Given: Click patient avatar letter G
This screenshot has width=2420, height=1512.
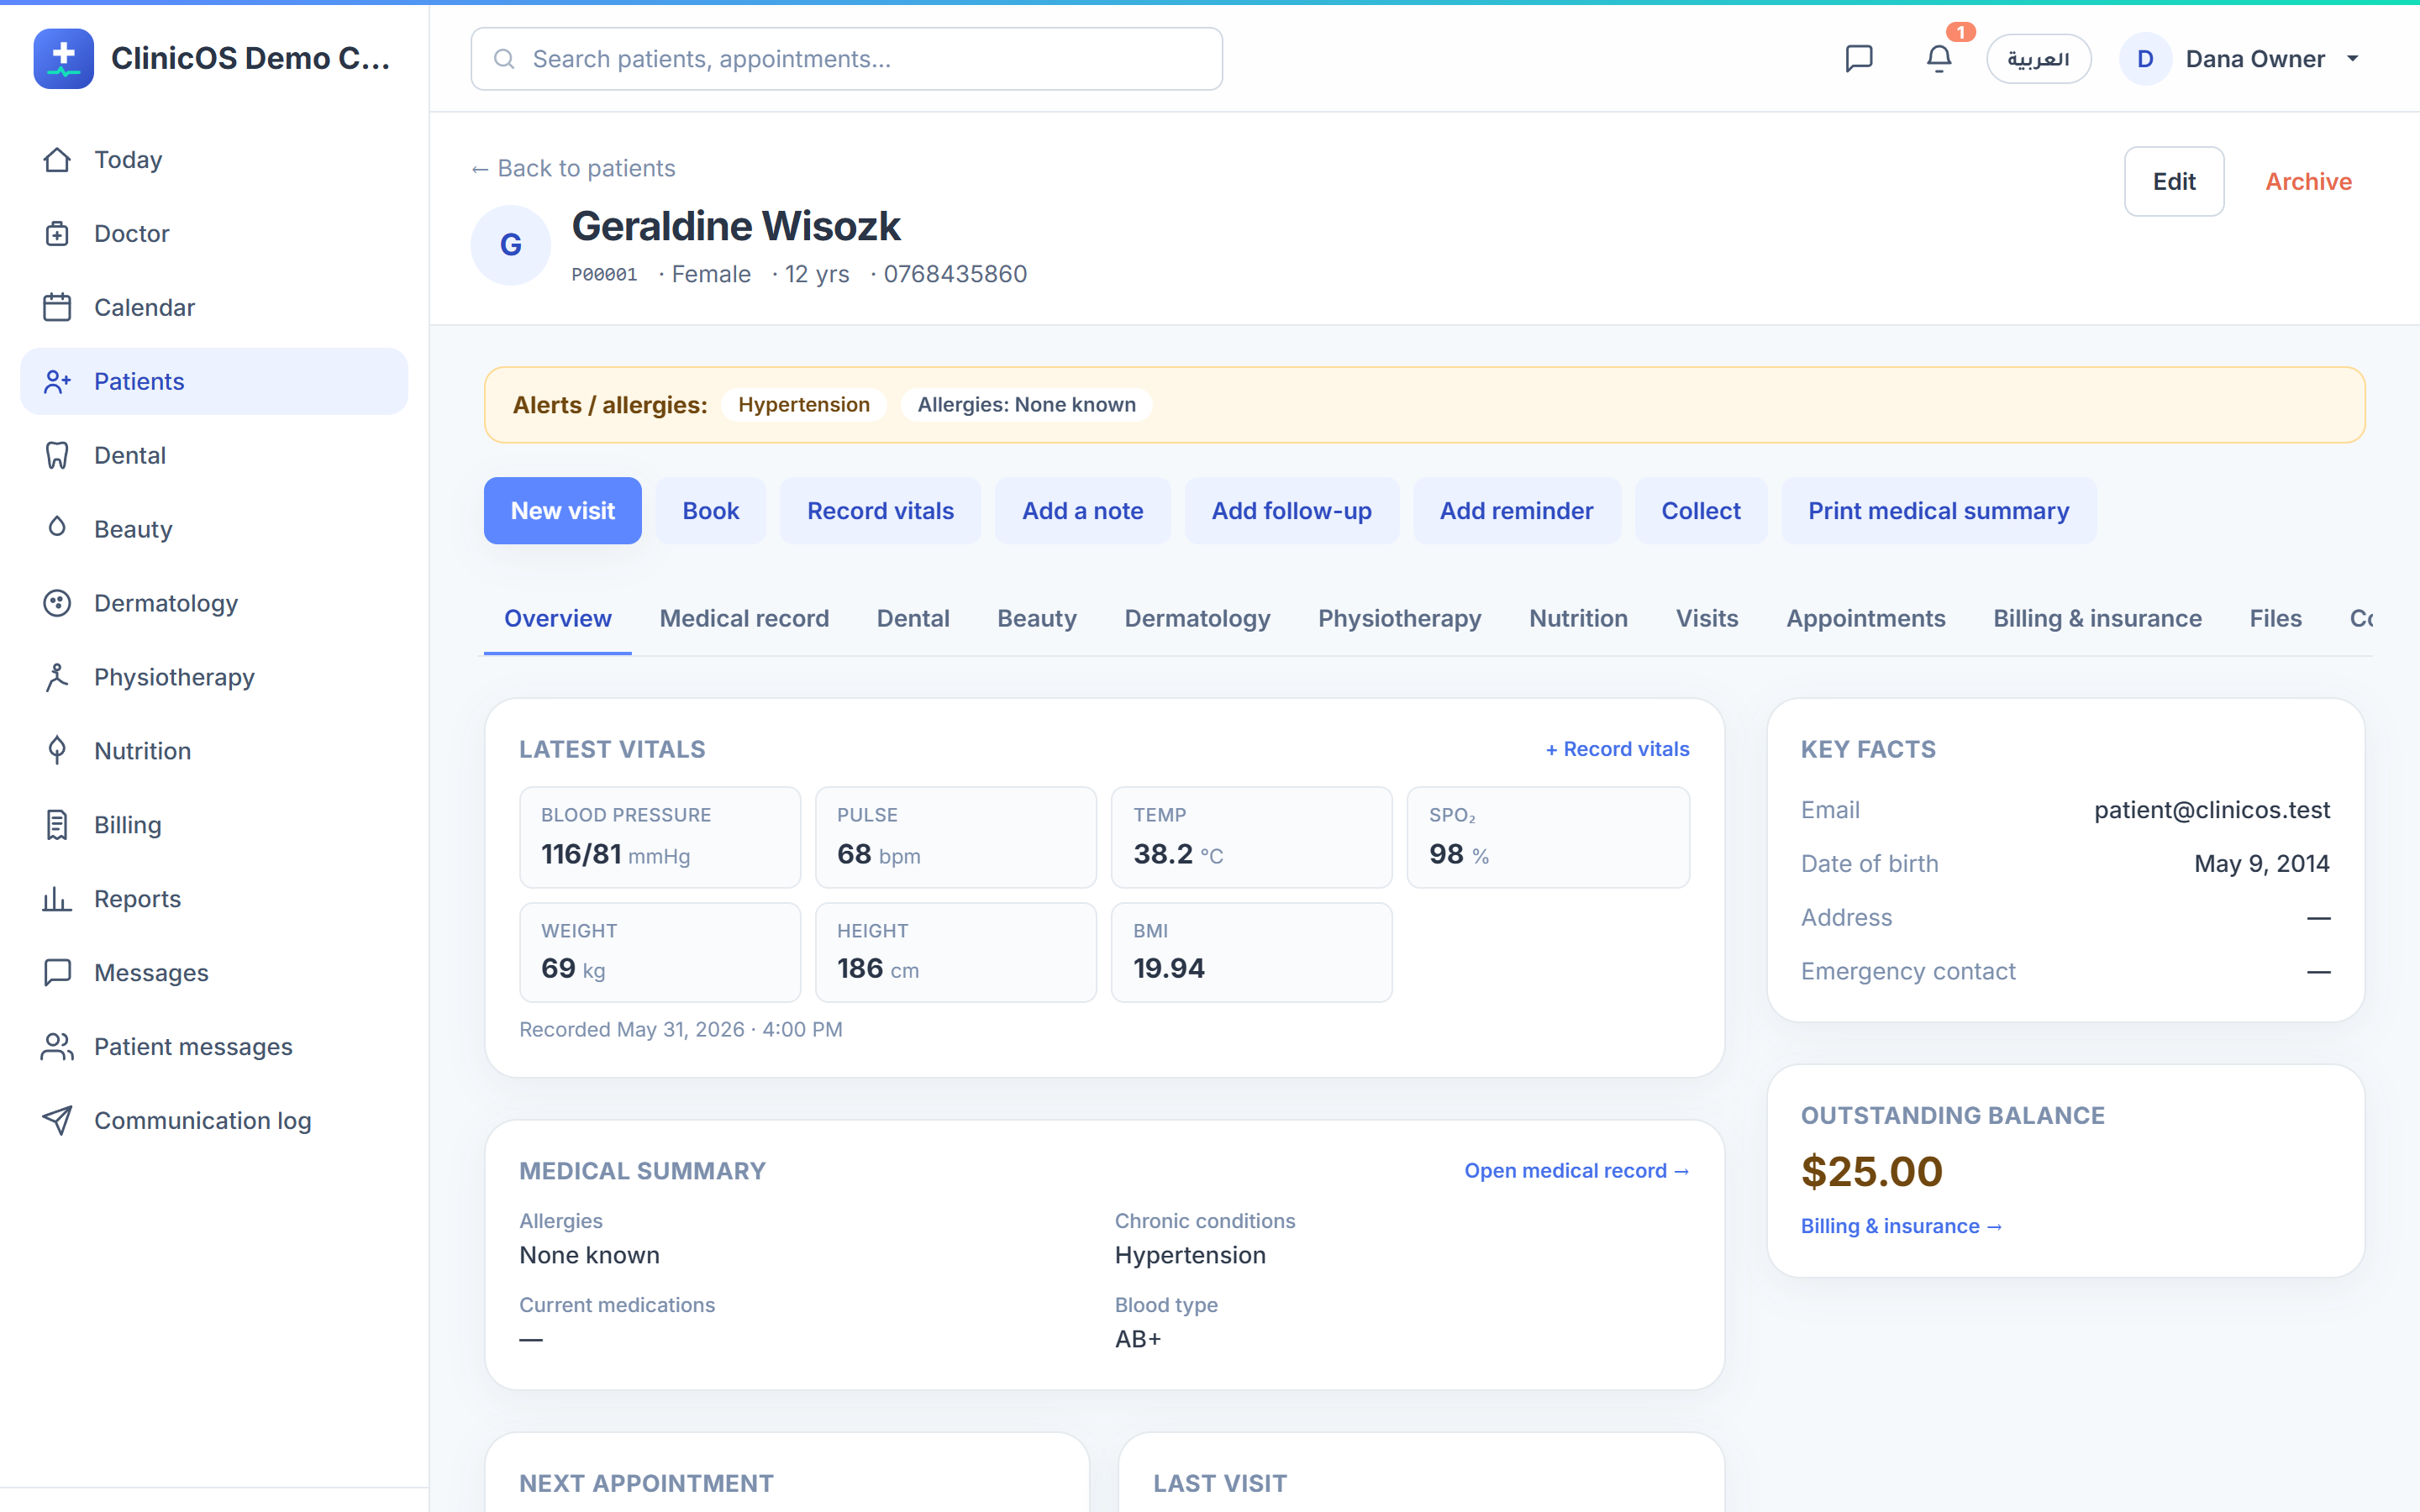Looking at the screenshot, I should click(511, 245).
